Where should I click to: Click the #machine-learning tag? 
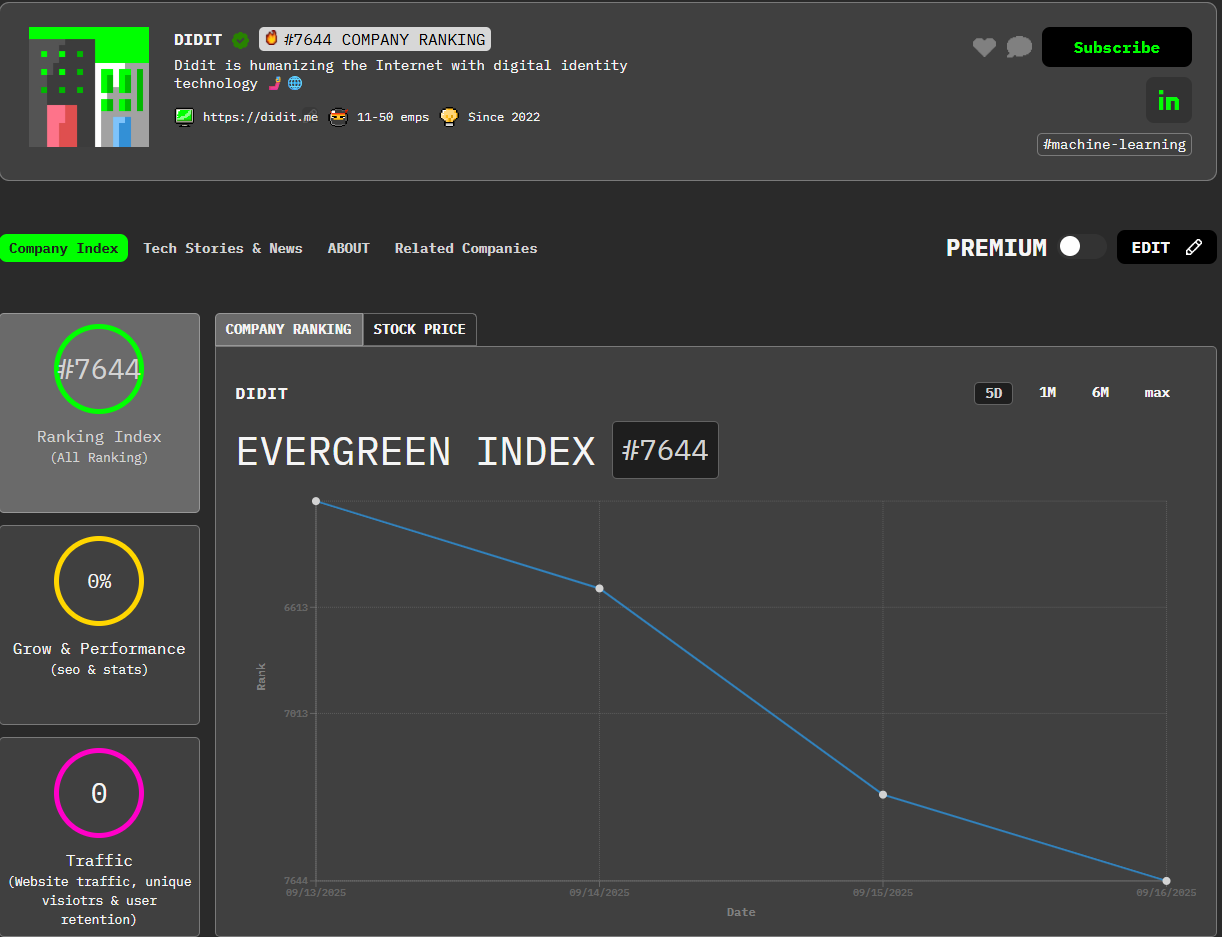(1114, 145)
